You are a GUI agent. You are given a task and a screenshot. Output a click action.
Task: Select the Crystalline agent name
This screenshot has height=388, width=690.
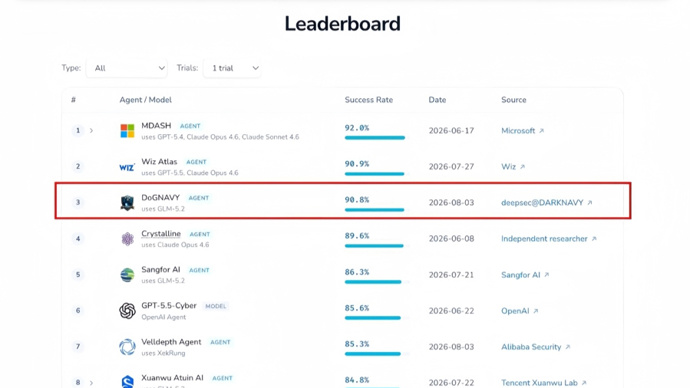click(161, 234)
